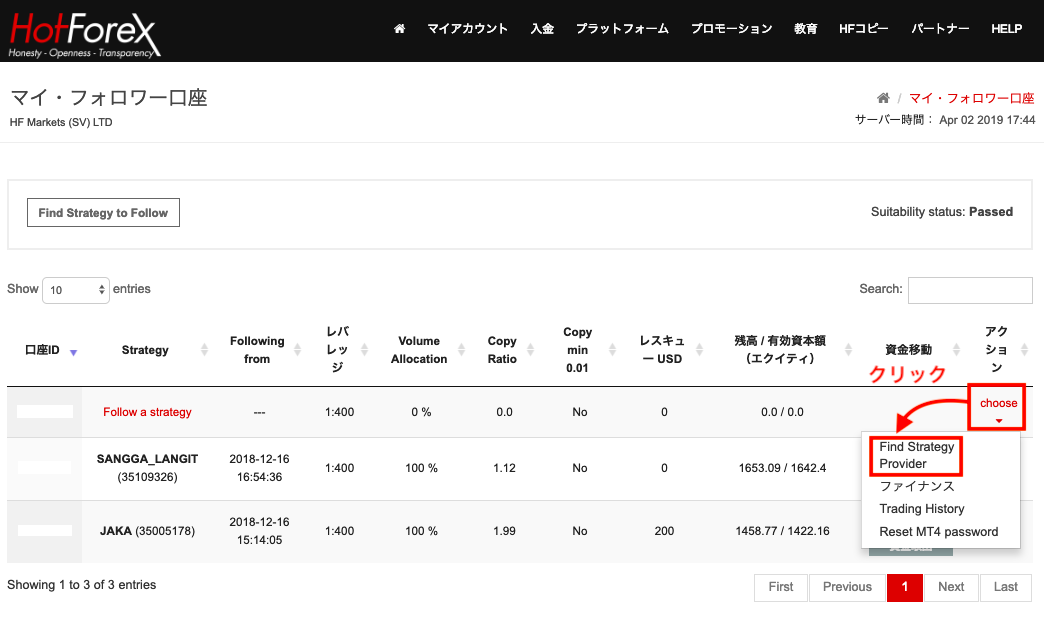Click date 2018-12-16 15:14:05 cell

pyautogui.click(x=259, y=531)
